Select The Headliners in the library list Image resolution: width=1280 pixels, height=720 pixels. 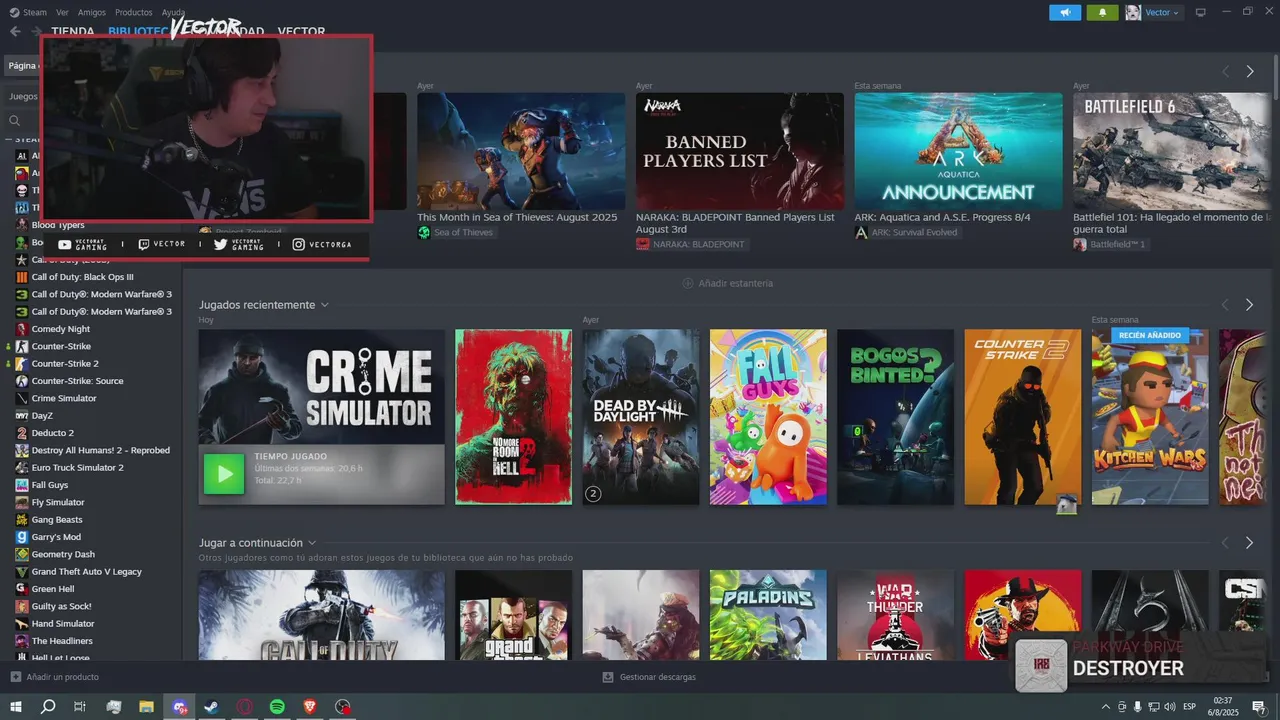[x=62, y=641]
